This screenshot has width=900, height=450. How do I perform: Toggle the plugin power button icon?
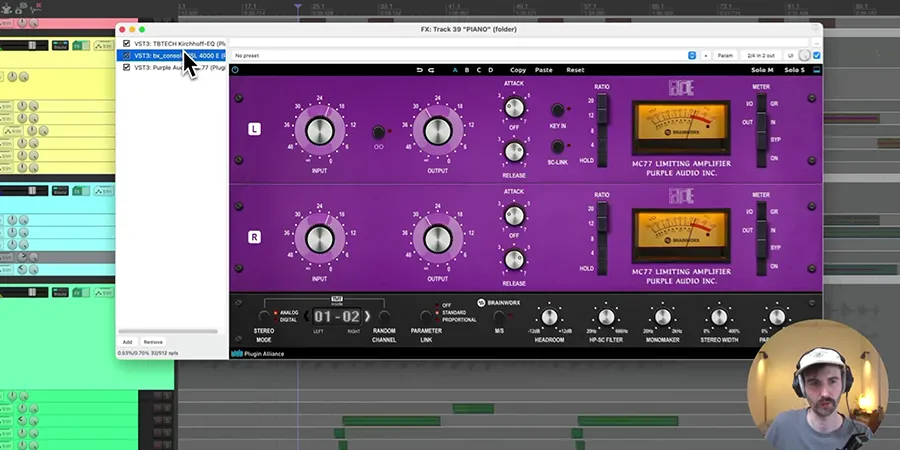click(x=235, y=70)
